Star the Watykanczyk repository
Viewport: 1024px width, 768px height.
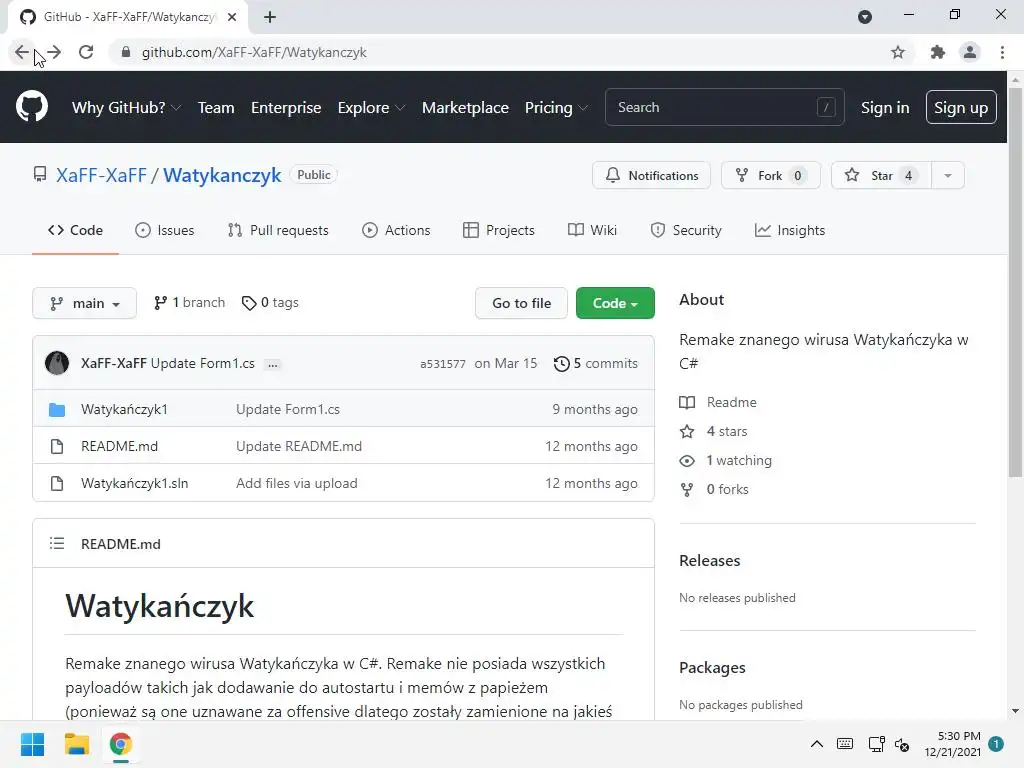click(881, 175)
